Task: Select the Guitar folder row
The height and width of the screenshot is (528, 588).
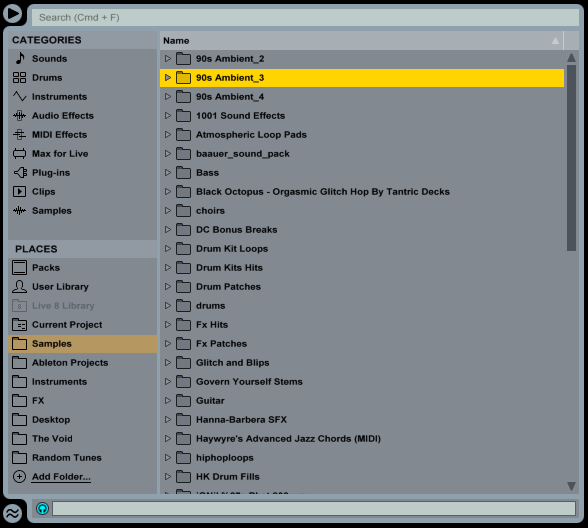Action: click(x=362, y=401)
